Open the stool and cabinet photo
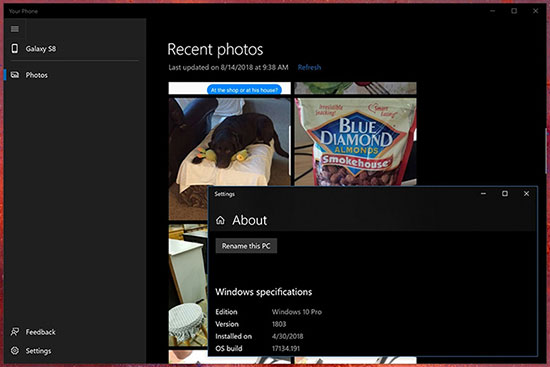This screenshot has height=367, width=550. [x=188, y=285]
